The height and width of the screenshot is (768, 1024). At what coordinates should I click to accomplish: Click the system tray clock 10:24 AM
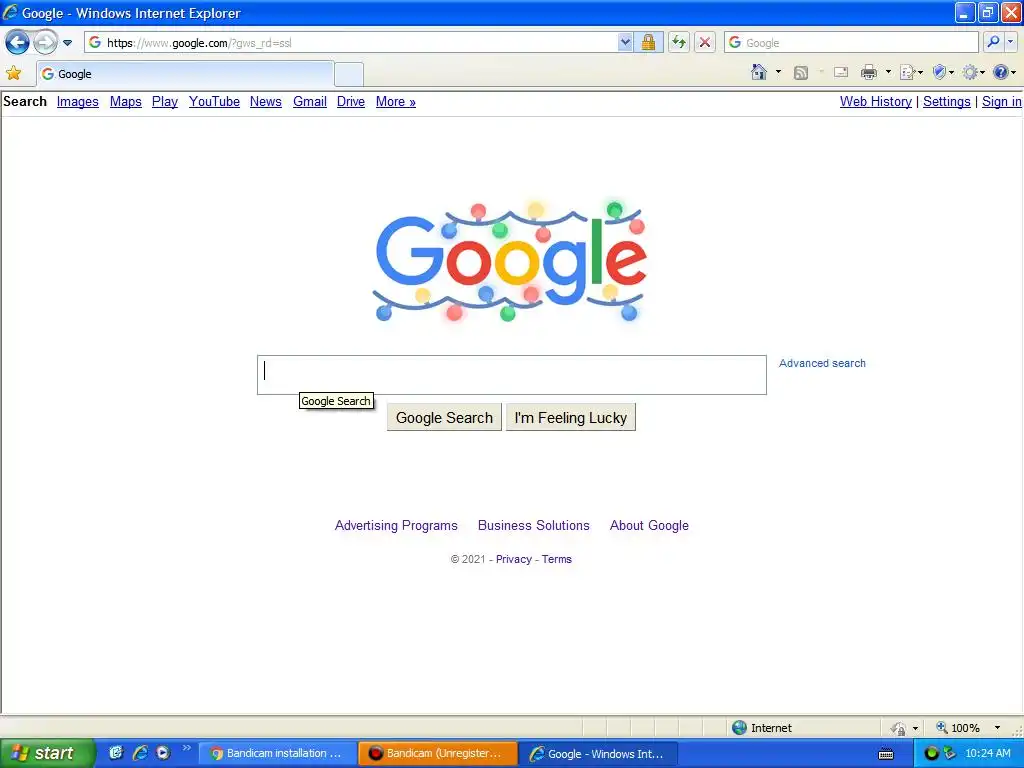[x=988, y=754]
